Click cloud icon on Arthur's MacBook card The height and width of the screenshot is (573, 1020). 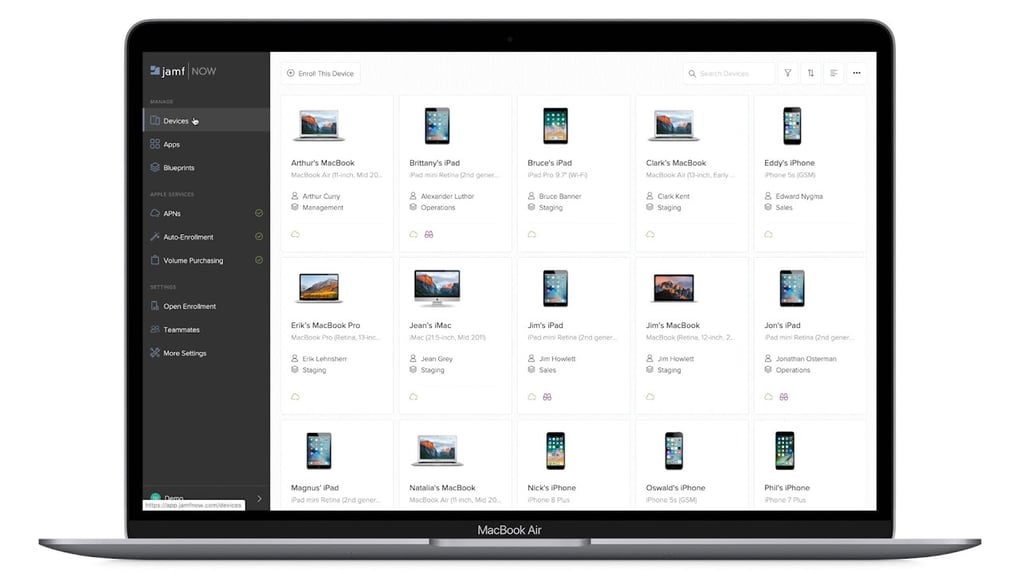click(x=295, y=234)
